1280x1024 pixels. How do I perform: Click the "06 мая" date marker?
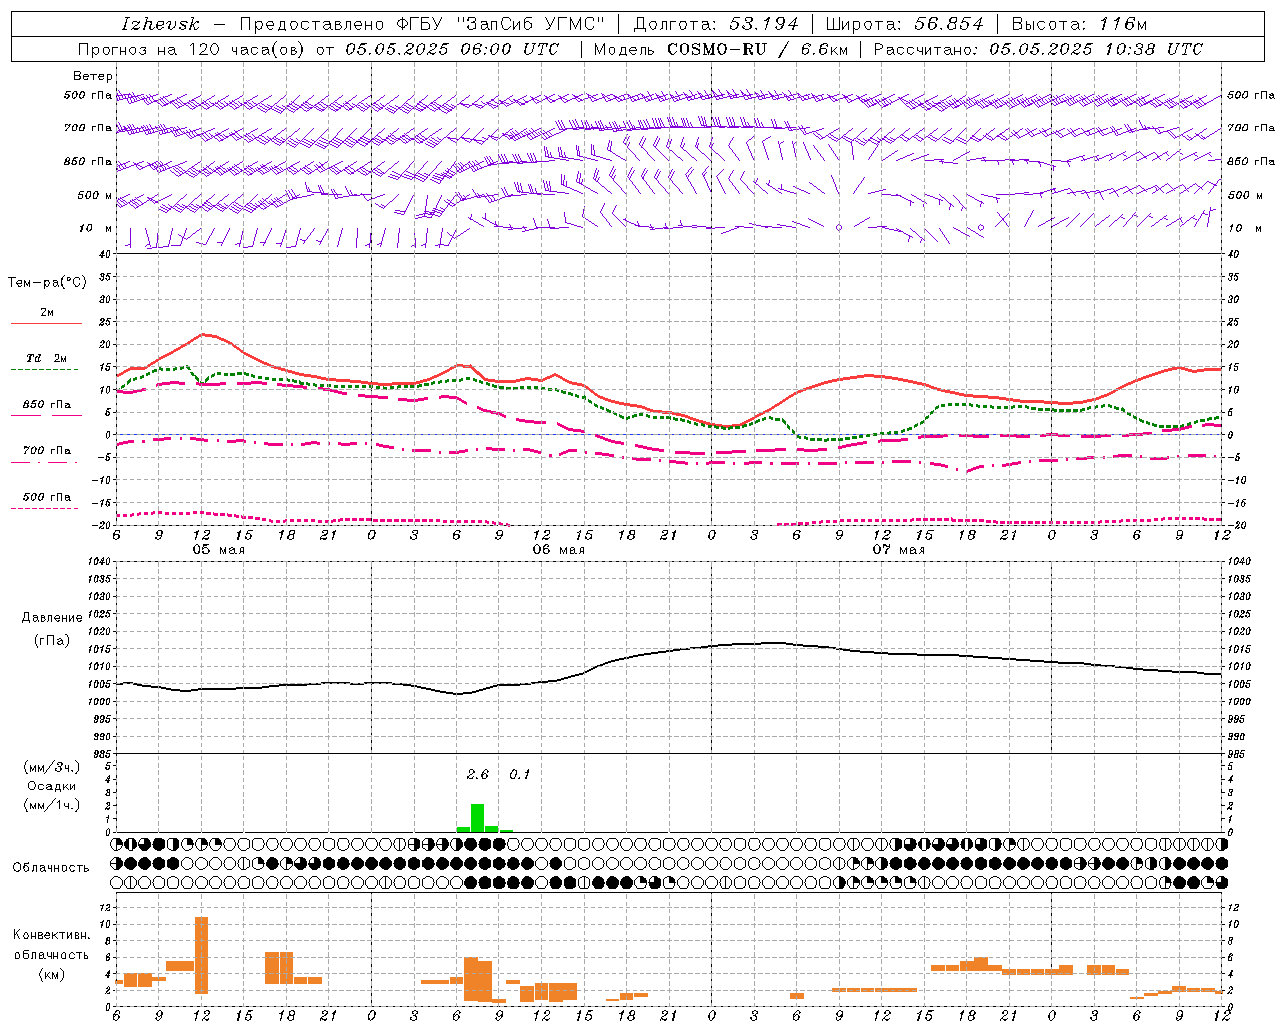tap(558, 549)
